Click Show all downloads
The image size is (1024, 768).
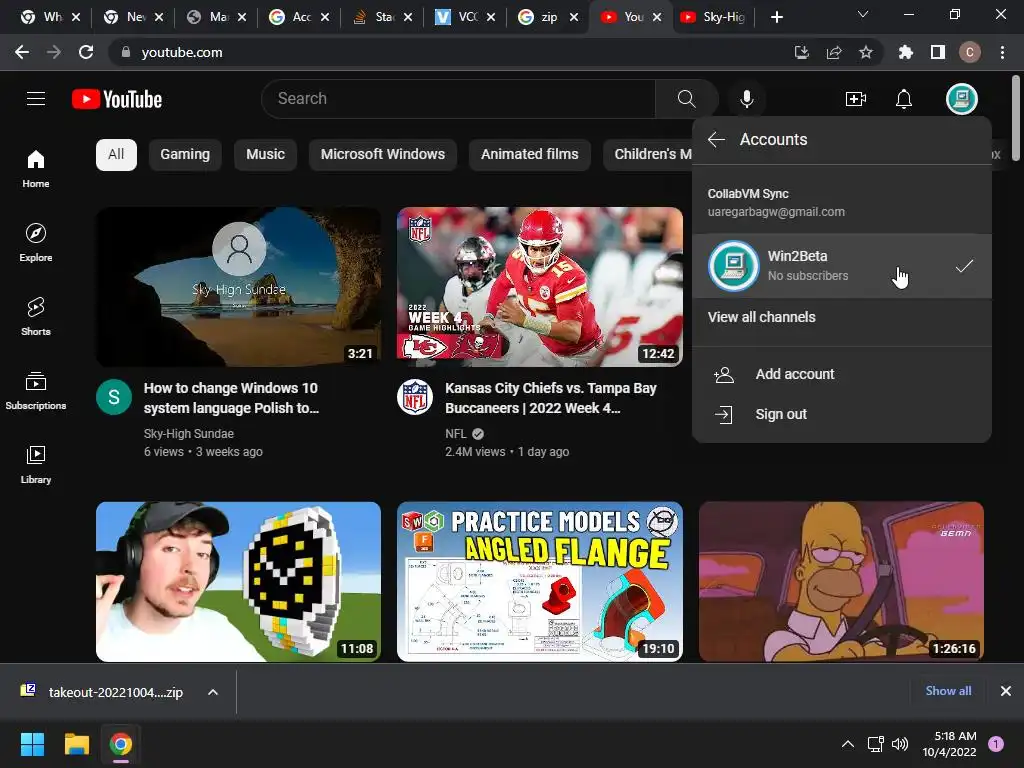tap(948, 691)
